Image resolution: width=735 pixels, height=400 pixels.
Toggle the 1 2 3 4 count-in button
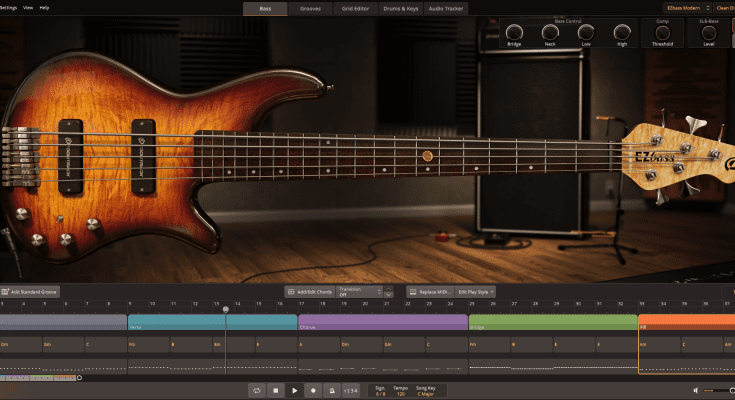tap(351, 390)
